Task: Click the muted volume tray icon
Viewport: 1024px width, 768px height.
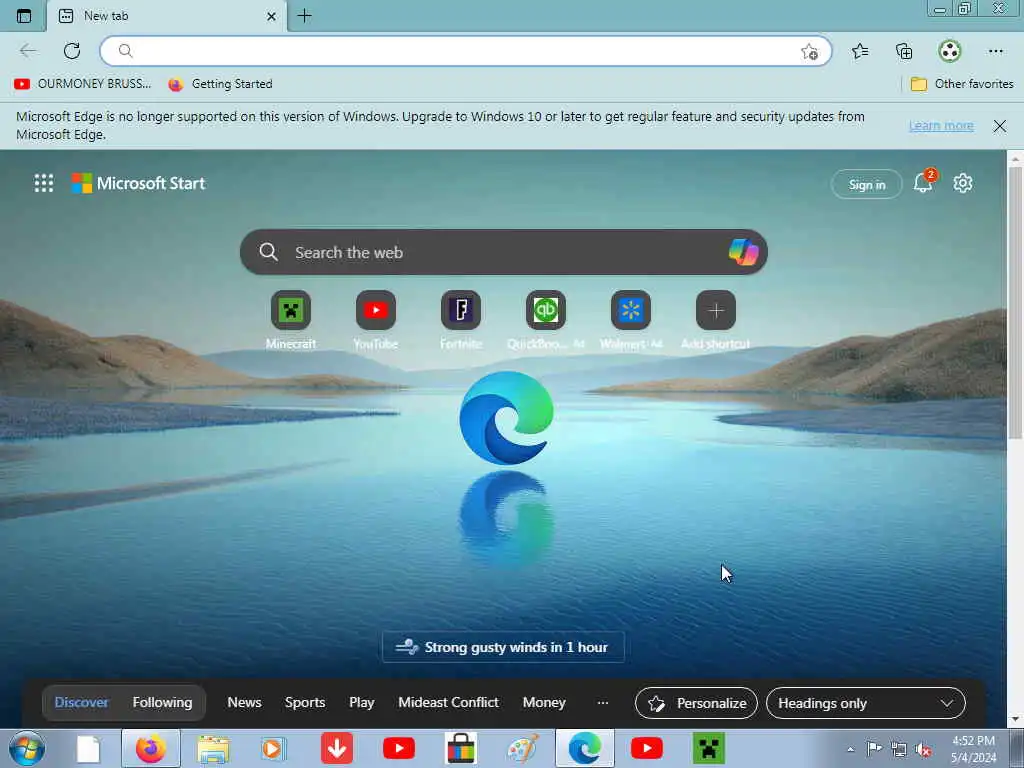Action: (923, 749)
